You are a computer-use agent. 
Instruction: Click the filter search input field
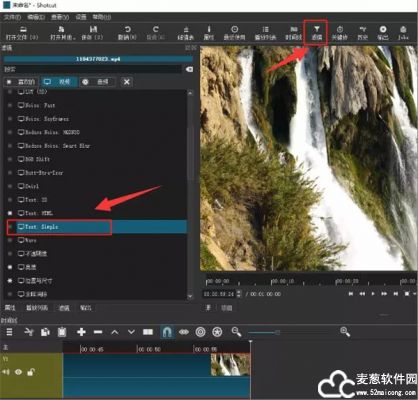(93, 69)
